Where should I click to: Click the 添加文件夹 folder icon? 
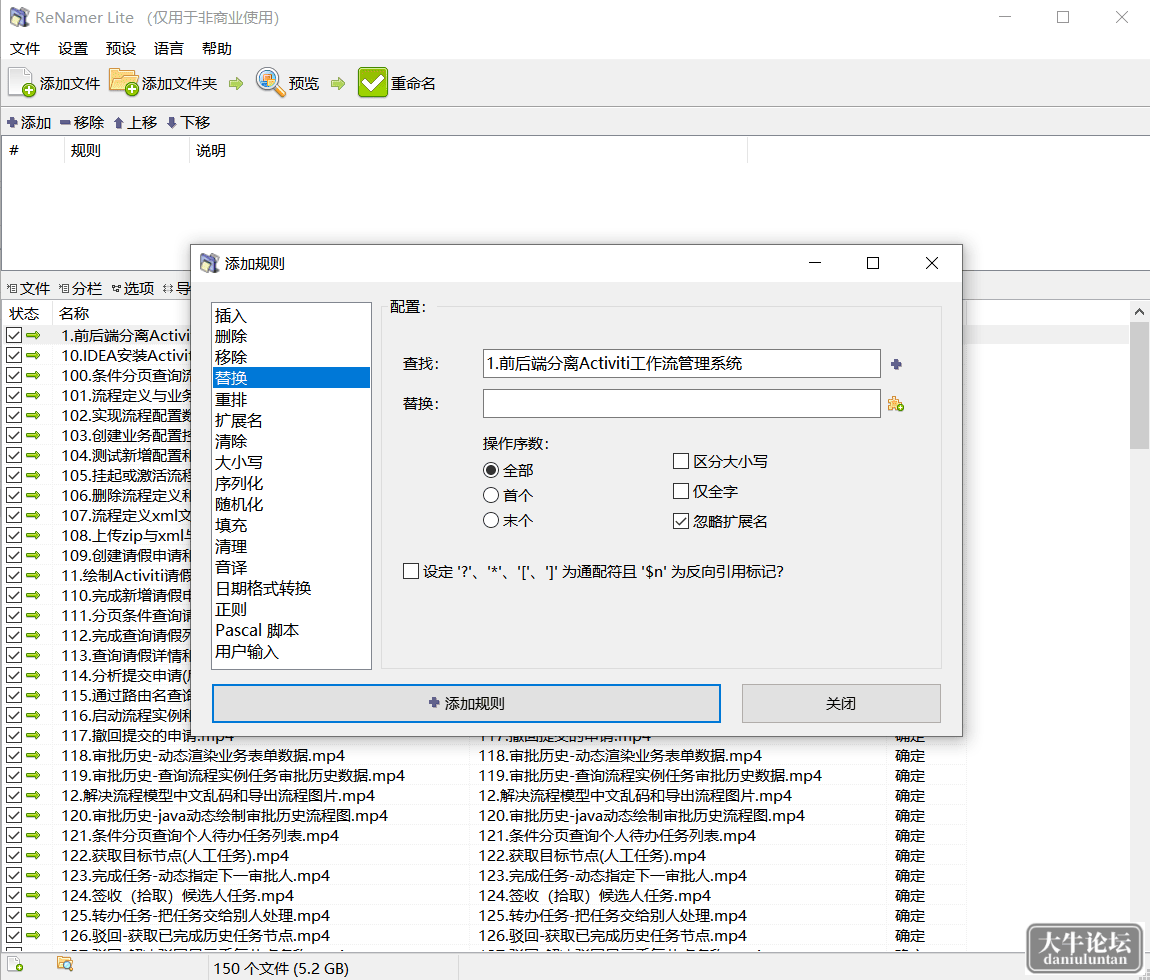coord(123,82)
